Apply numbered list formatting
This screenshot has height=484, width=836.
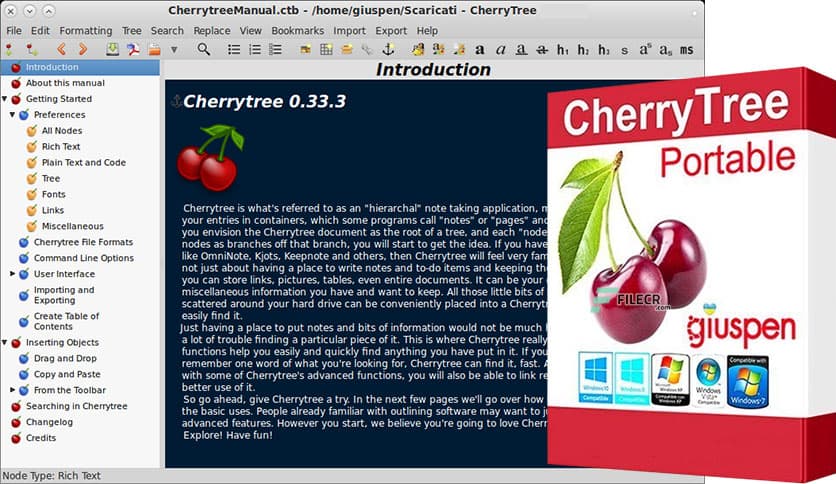pos(255,50)
